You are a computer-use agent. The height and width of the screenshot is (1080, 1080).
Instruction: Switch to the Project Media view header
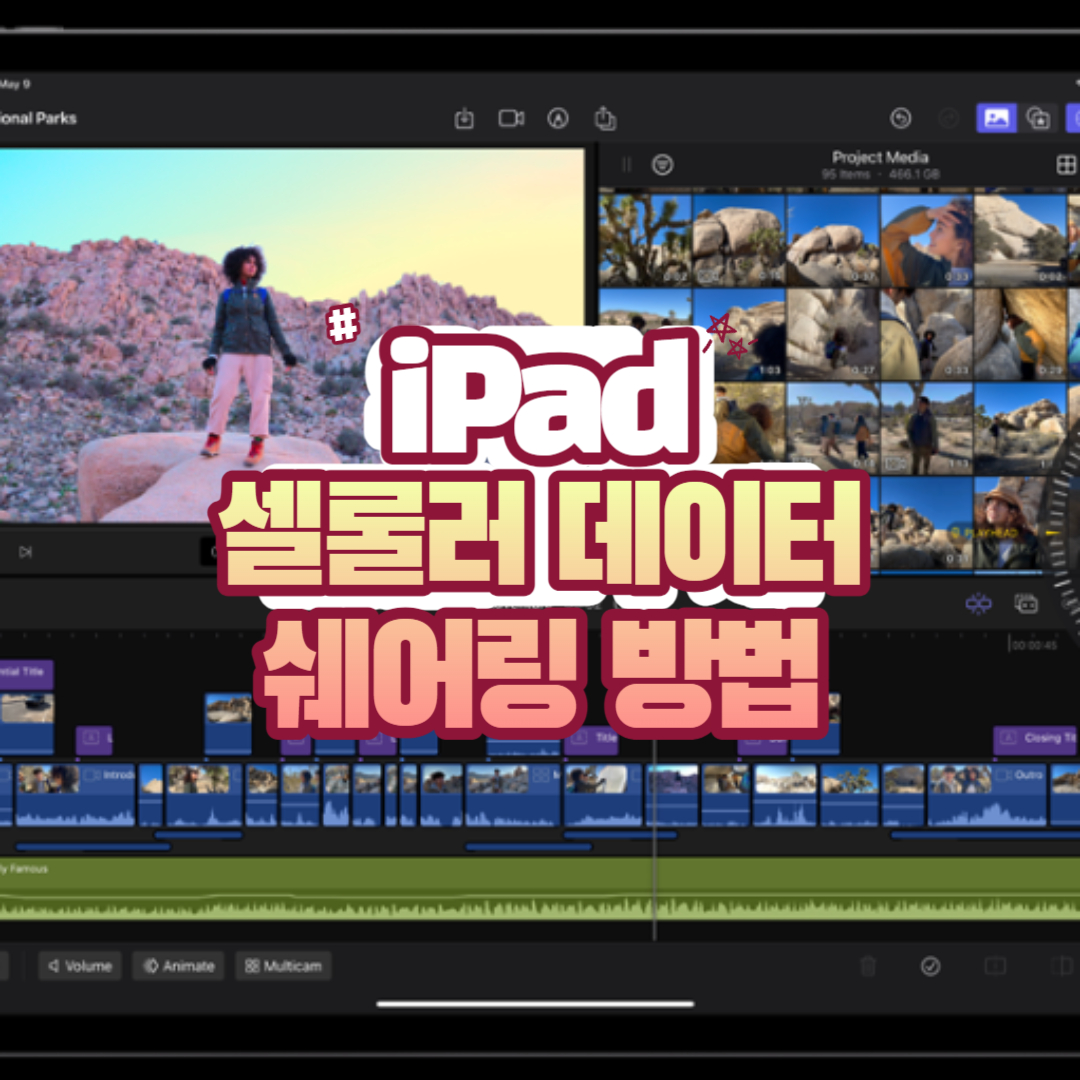[x=880, y=157]
